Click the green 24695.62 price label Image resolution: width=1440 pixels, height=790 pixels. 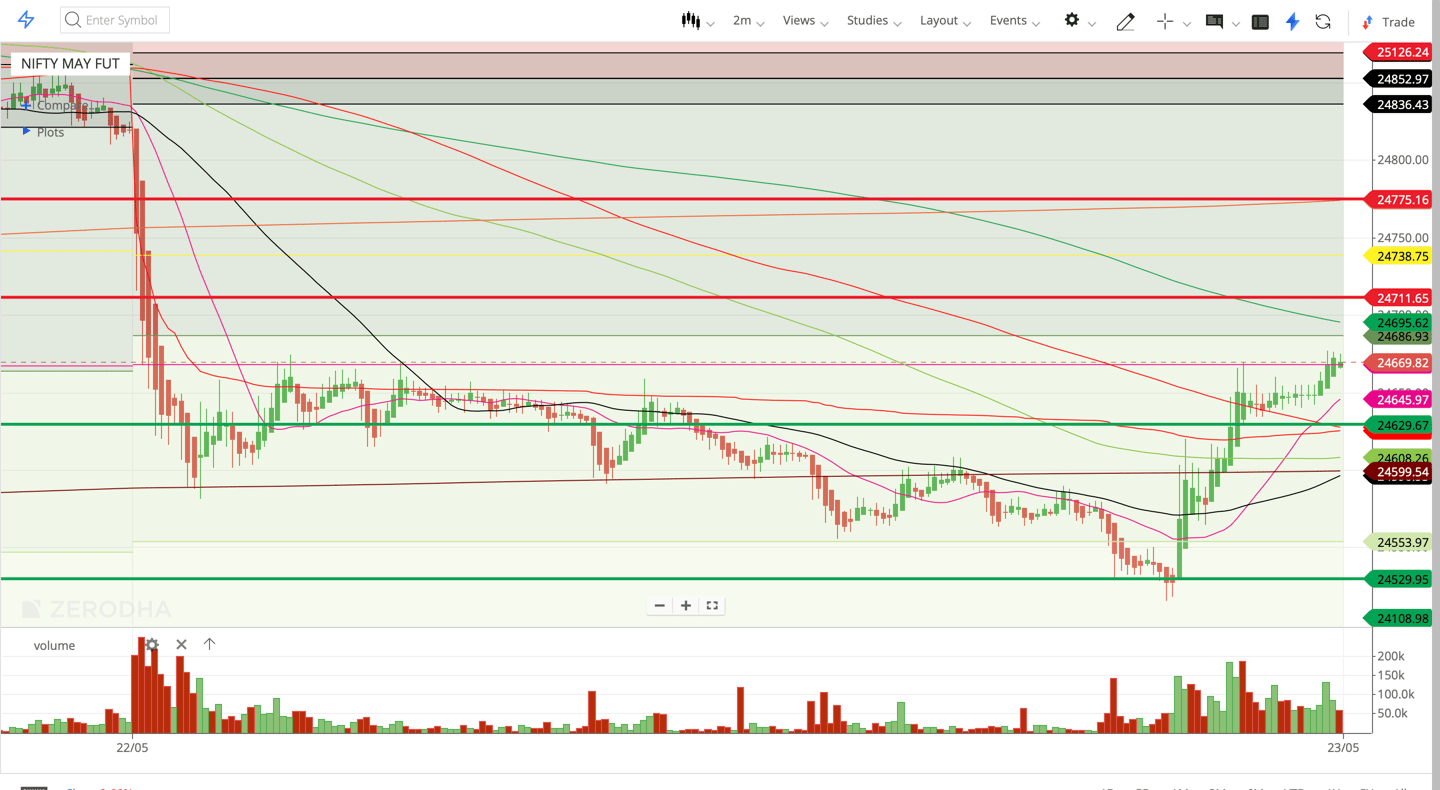(1398, 323)
